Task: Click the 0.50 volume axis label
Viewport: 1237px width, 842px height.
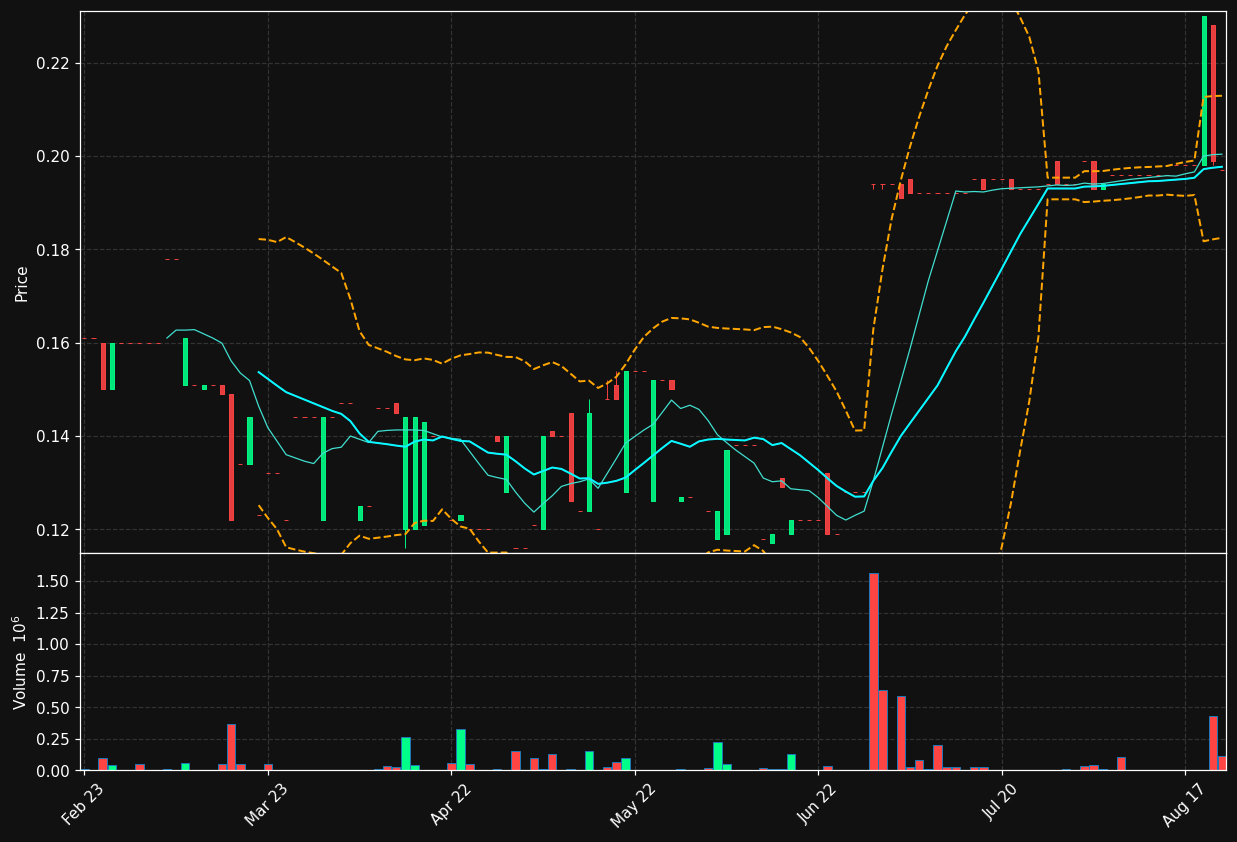Action: tap(54, 708)
